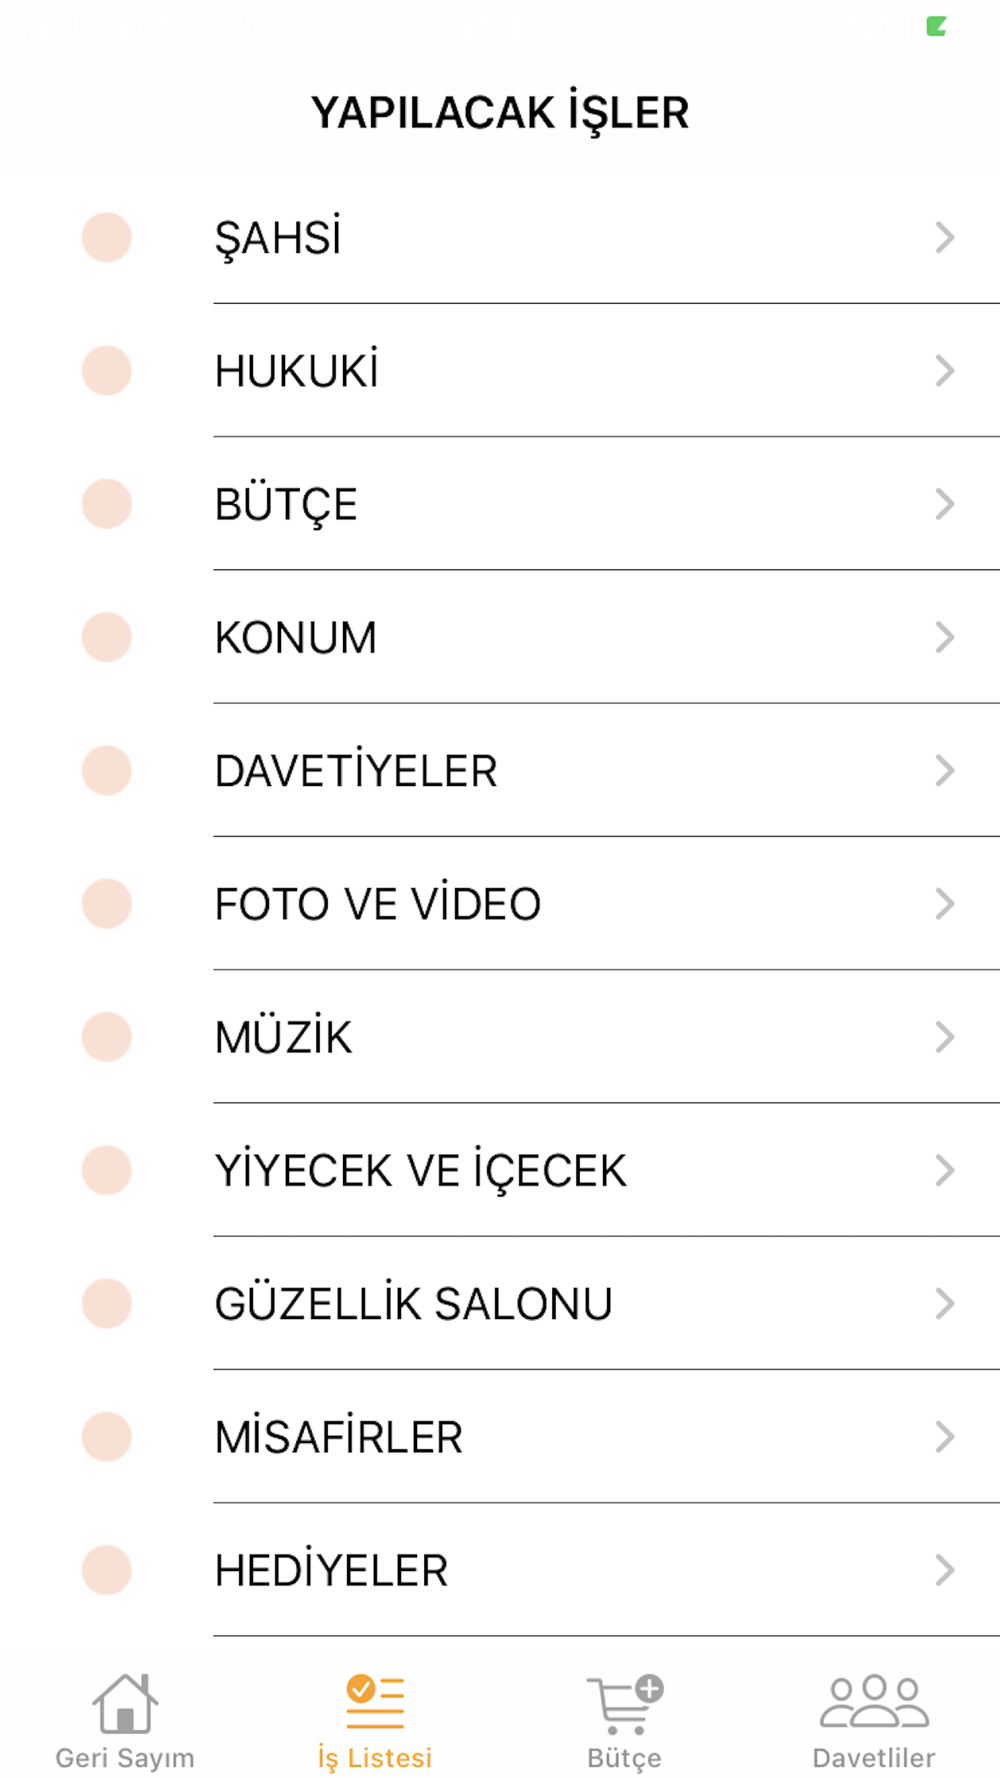This screenshot has width=1000, height=1778.
Task: Tap the circle icon beside KONUM
Action: pos(107,637)
